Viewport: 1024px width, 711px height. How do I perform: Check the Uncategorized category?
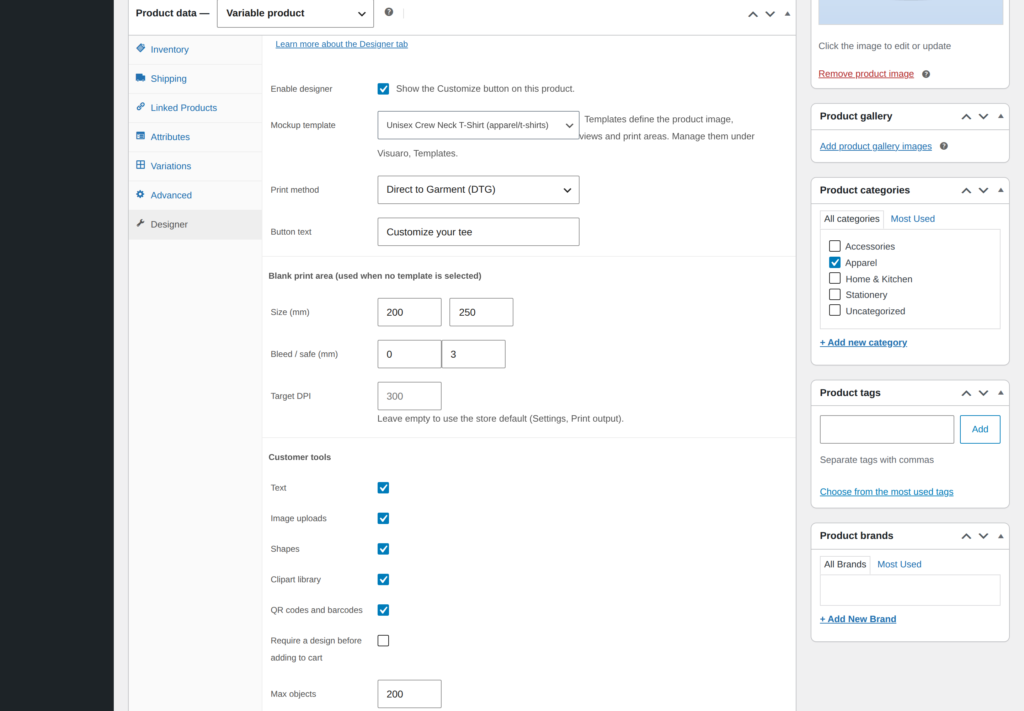pyautogui.click(x=835, y=310)
